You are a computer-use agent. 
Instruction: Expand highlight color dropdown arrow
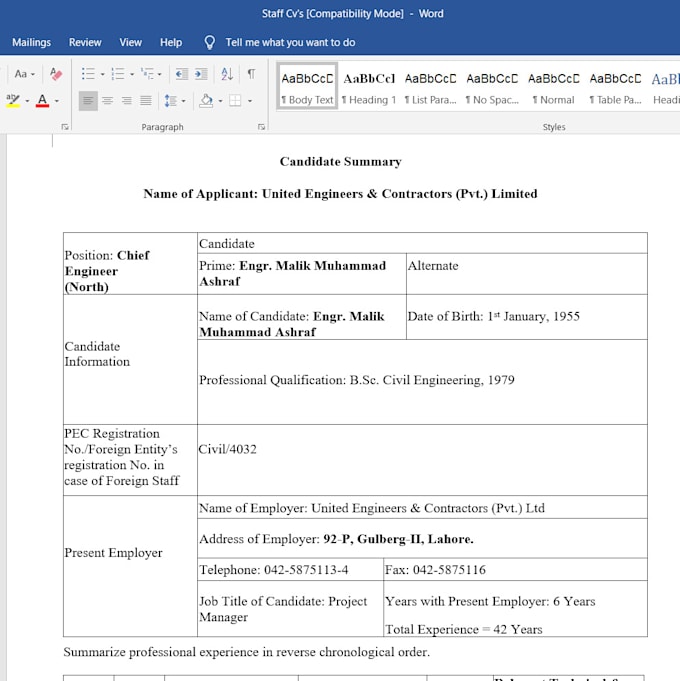tap(27, 101)
